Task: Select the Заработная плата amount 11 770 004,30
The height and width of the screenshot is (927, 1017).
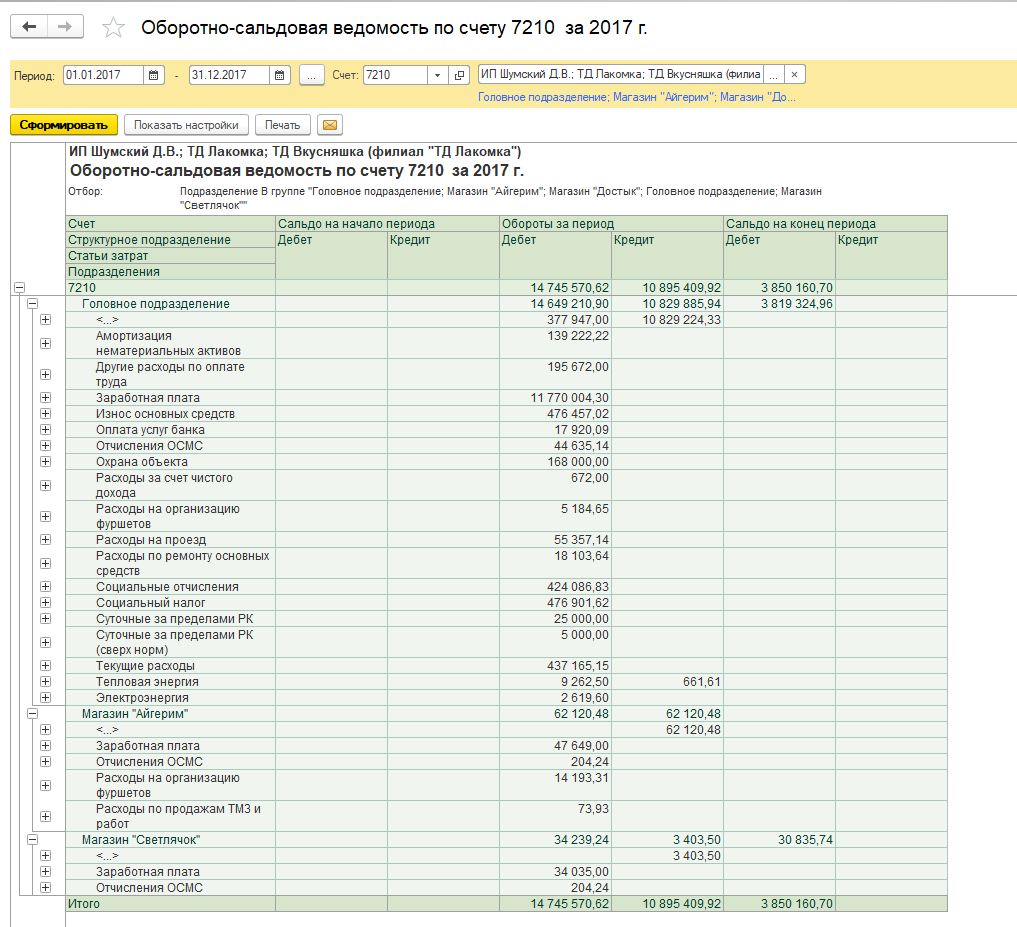Action: click(x=555, y=398)
